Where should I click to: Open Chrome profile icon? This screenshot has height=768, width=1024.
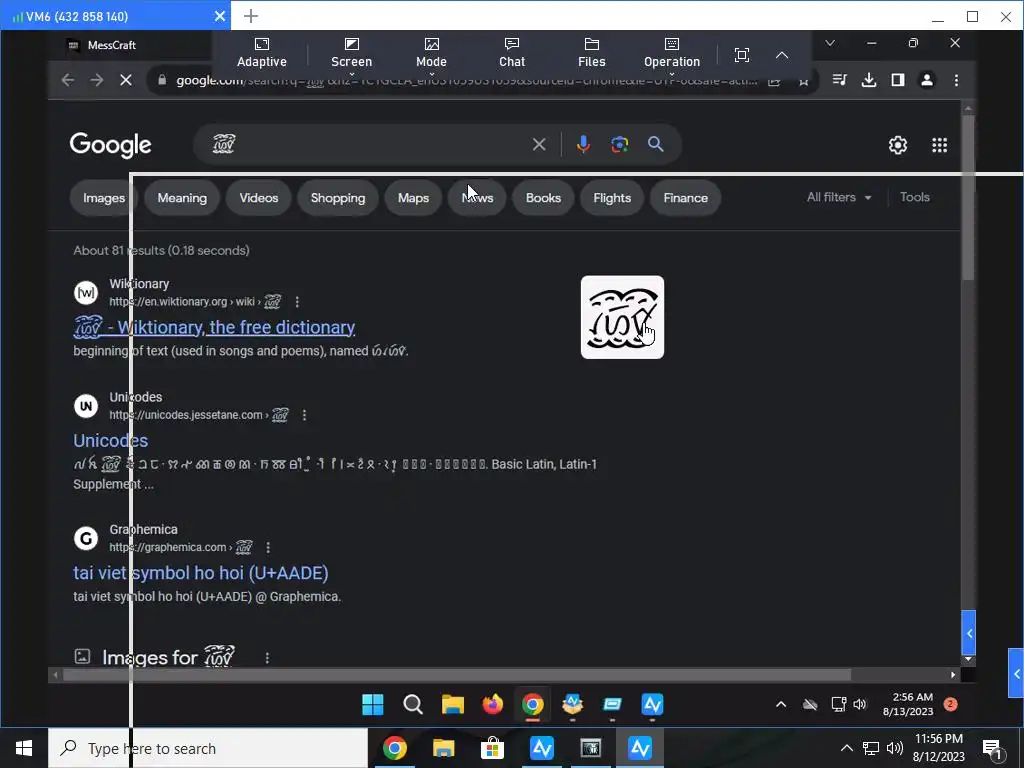click(x=927, y=80)
